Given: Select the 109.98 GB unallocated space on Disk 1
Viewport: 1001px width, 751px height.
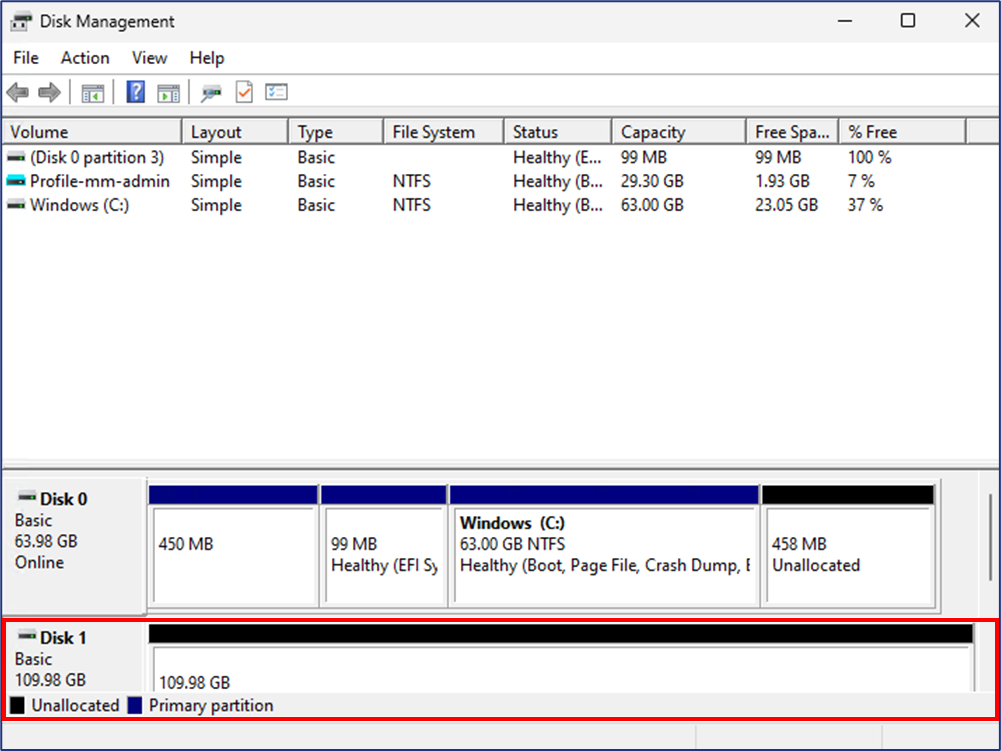Looking at the screenshot, I should coord(560,670).
